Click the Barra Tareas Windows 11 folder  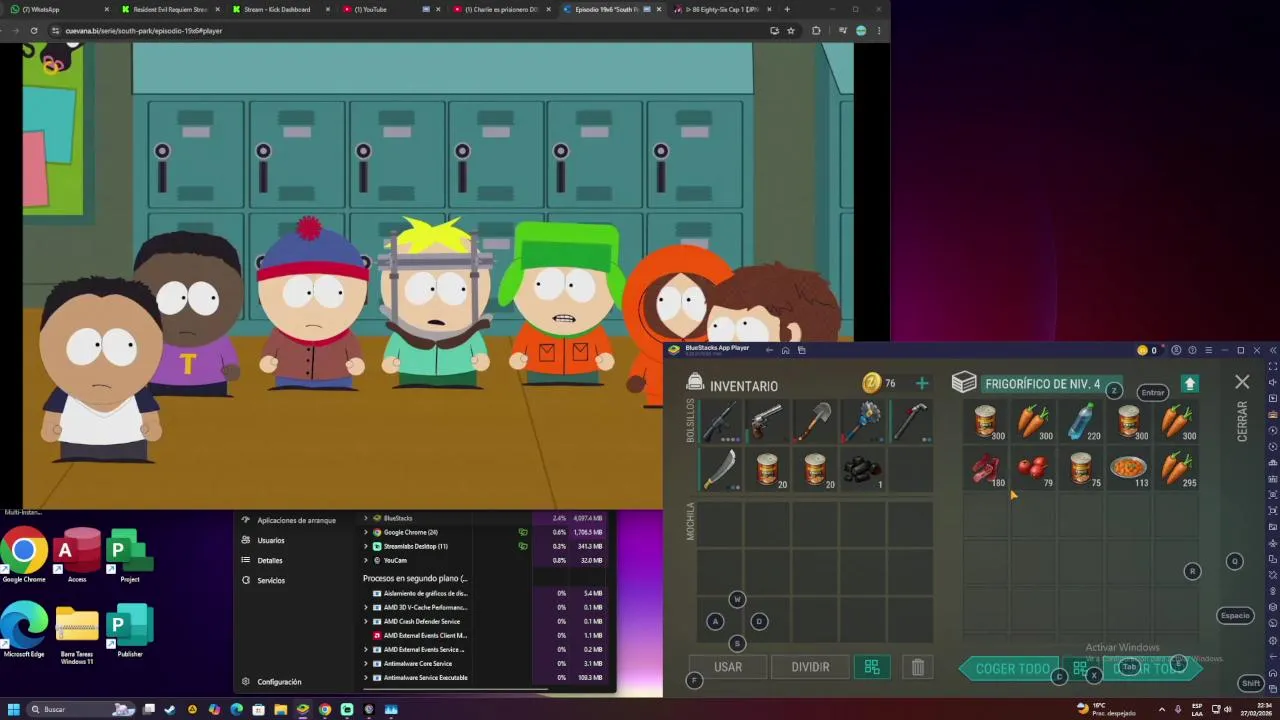(x=77, y=635)
